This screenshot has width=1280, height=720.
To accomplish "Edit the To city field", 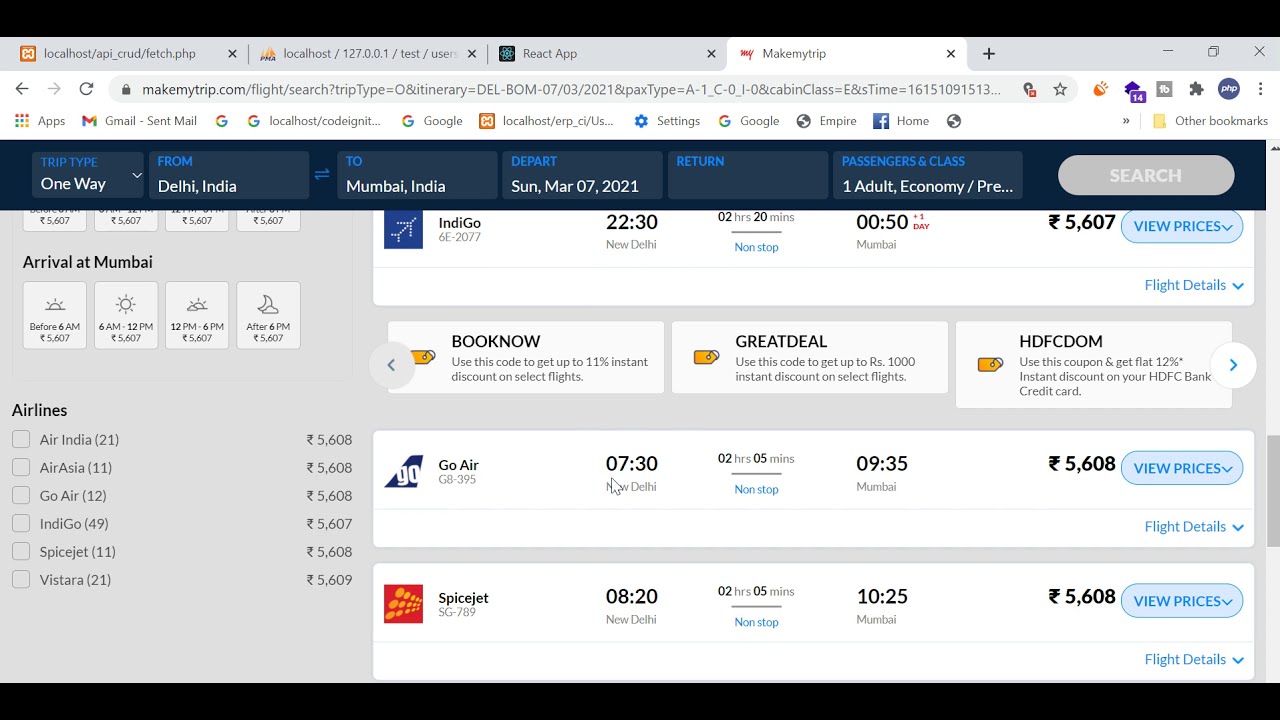I will (417, 175).
